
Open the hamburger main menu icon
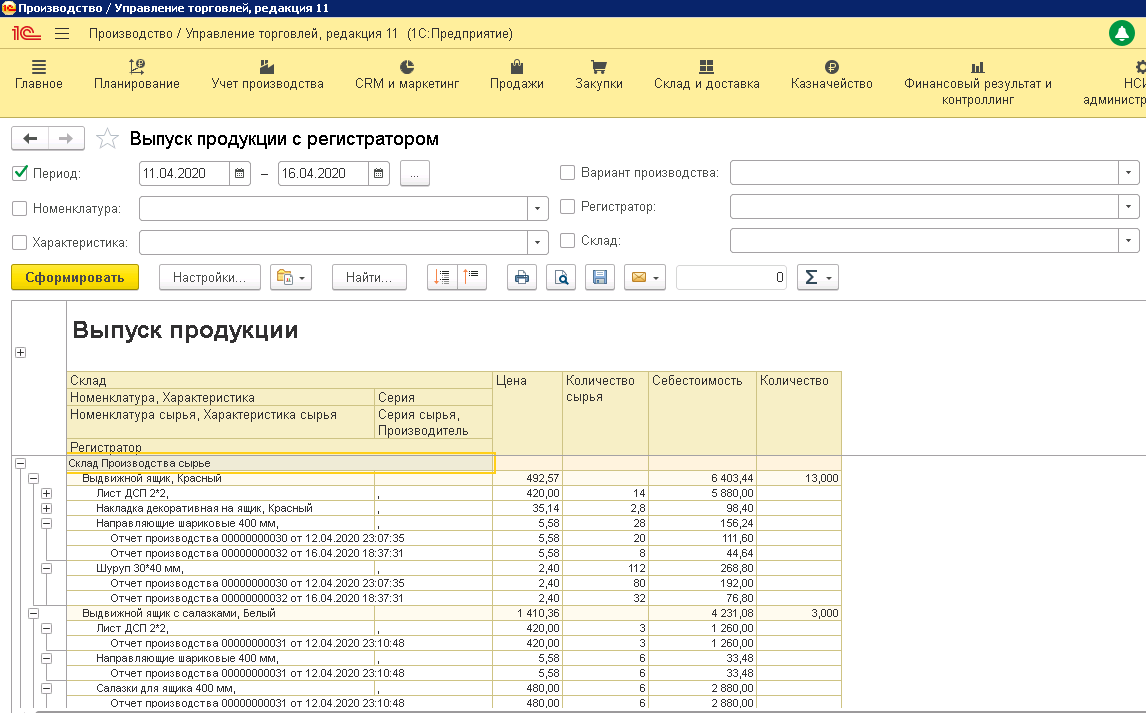62,33
